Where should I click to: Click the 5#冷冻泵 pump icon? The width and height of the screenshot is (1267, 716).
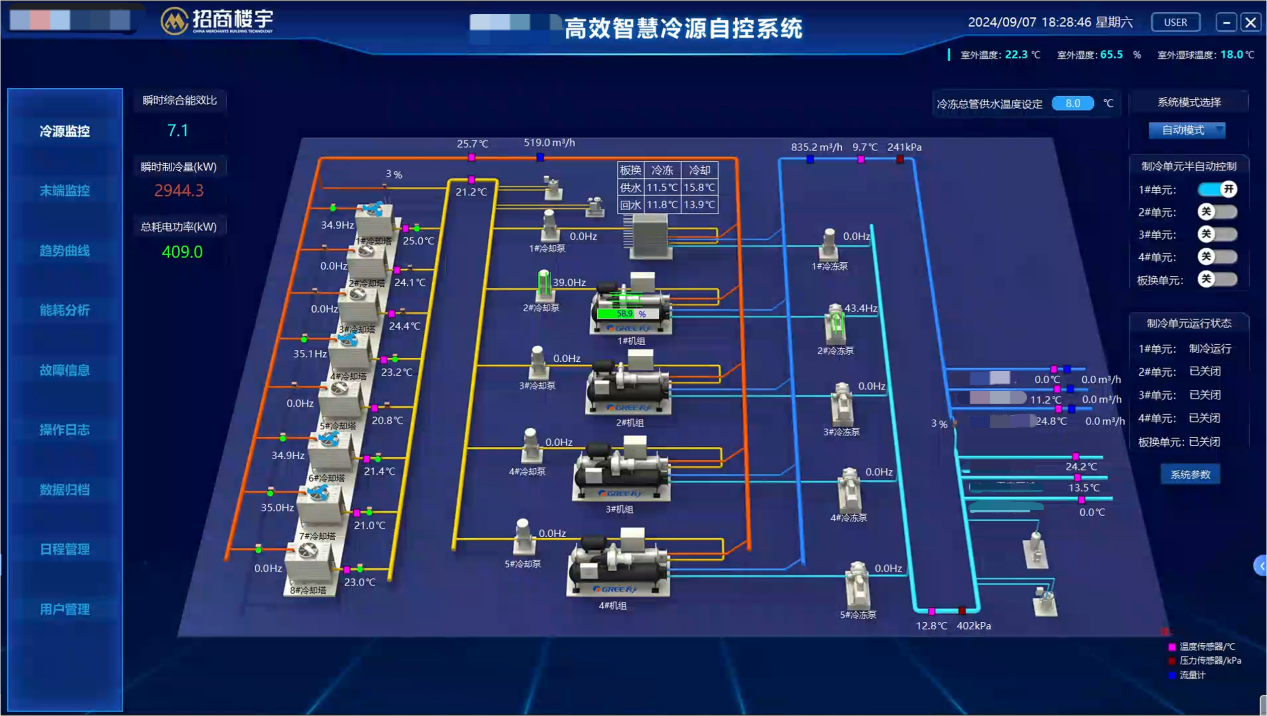(857, 585)
